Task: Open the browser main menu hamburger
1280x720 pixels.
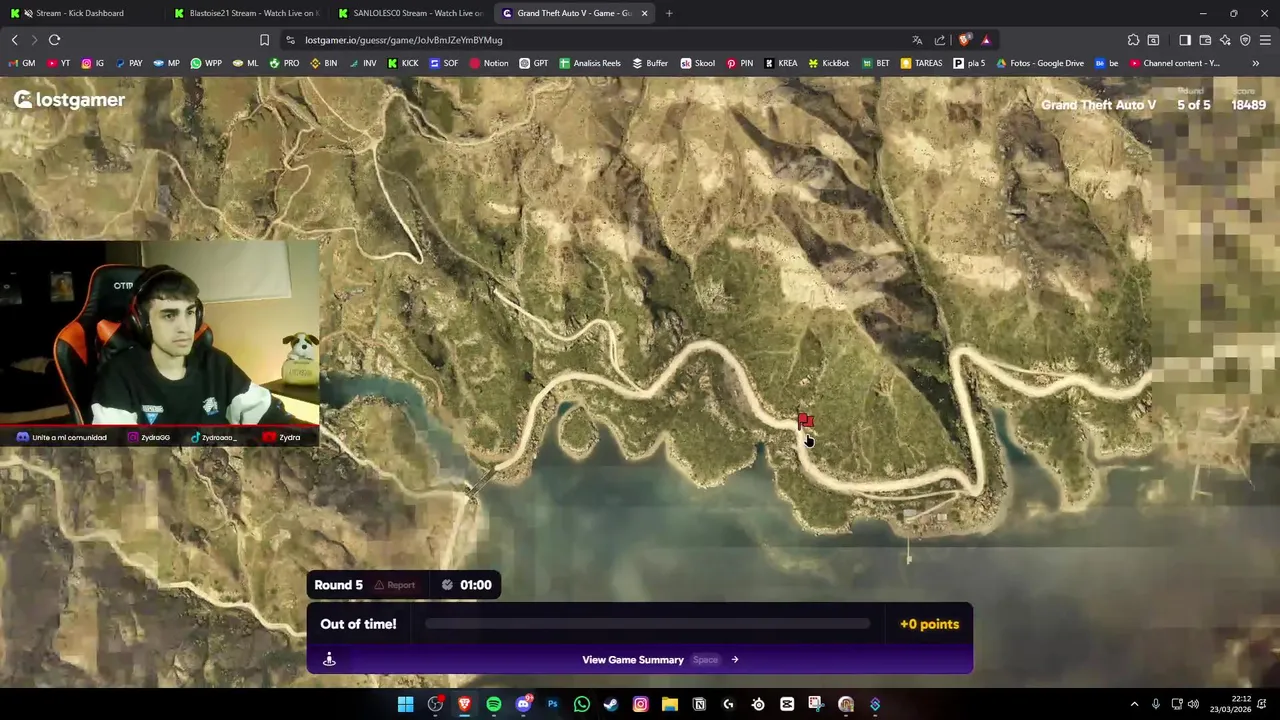Action: [x=1265, y=40]
